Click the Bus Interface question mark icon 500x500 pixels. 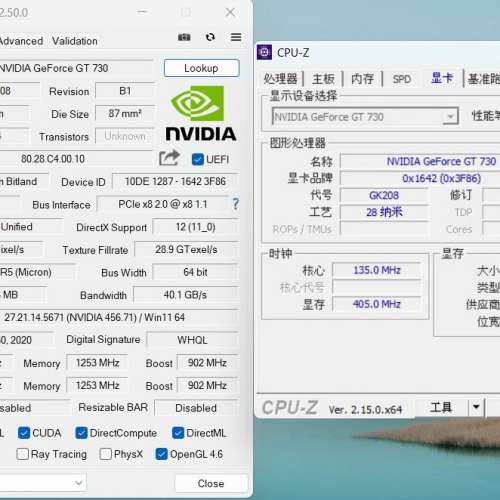point(236,204)
